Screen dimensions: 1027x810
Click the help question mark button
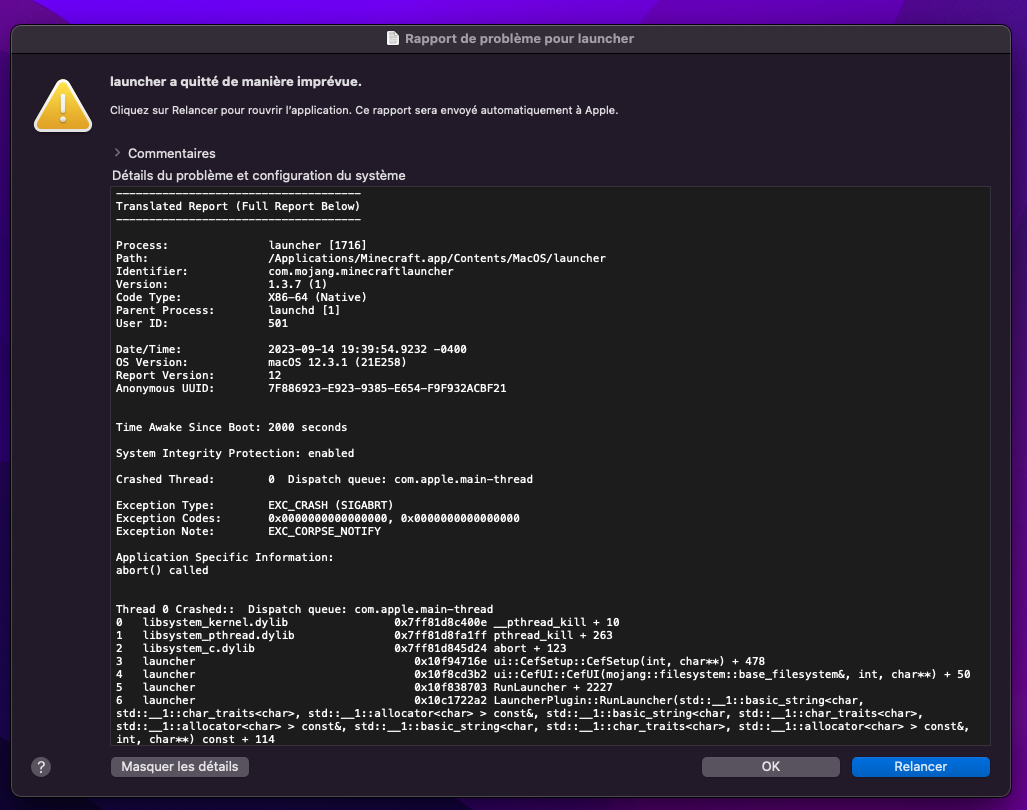(x=41, y=767)
